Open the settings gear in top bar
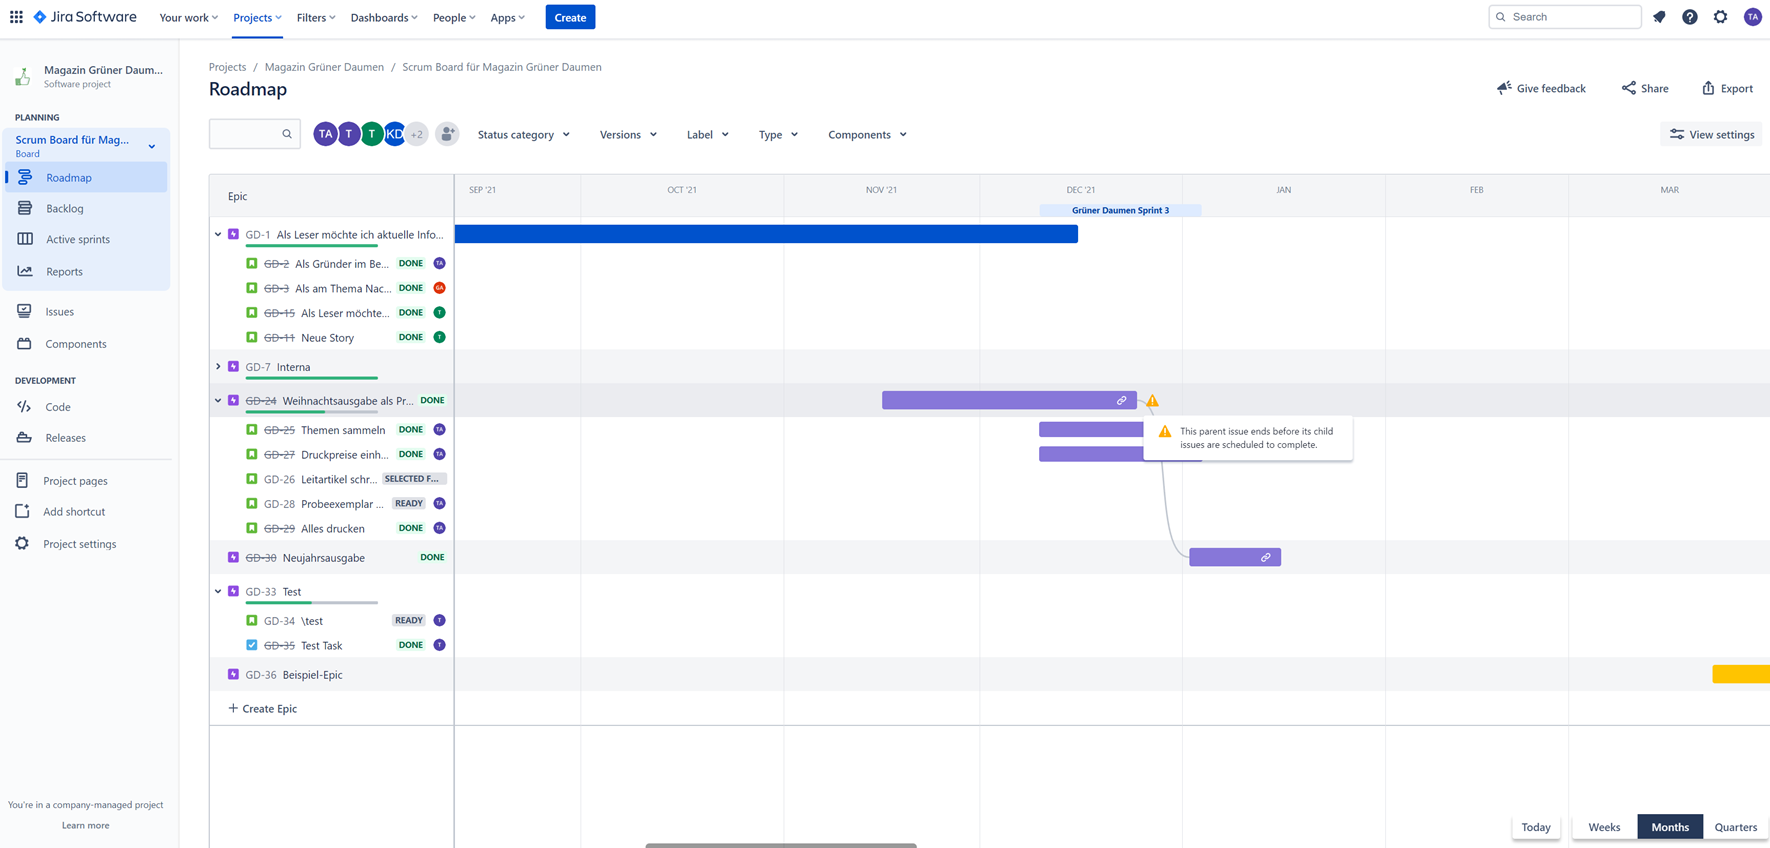This screenshot has height=848, width=1770. click(x=1720, y=17)
